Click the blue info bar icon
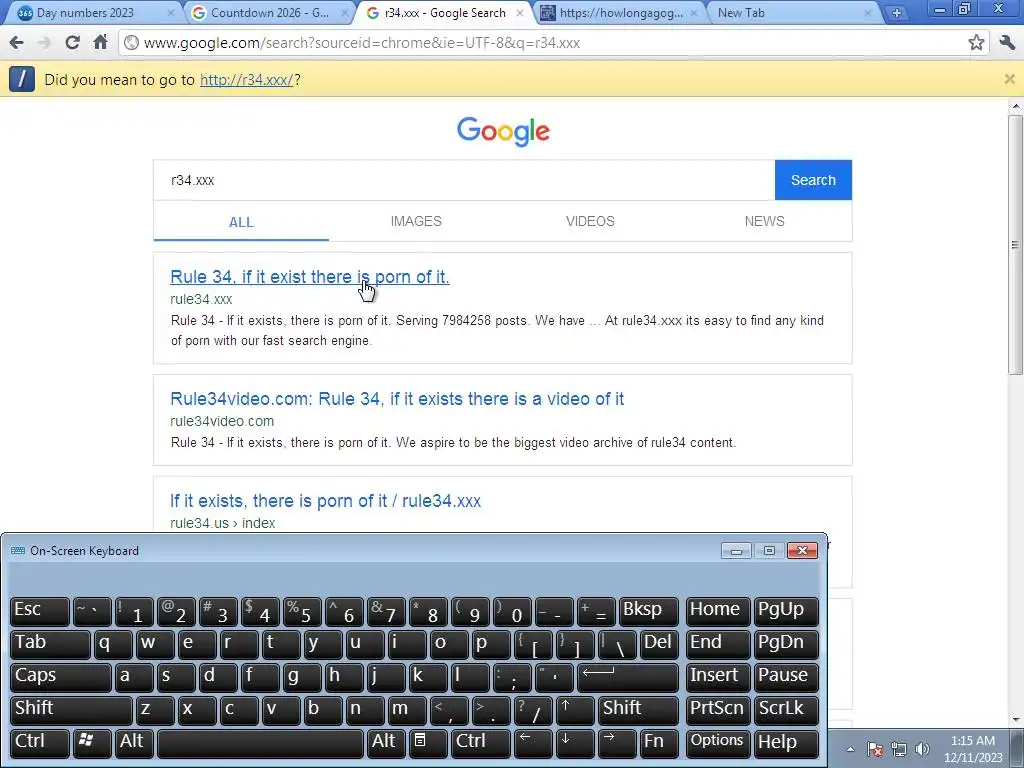Viewport: 1024px width, 768px height. click(x=22, y=79)
